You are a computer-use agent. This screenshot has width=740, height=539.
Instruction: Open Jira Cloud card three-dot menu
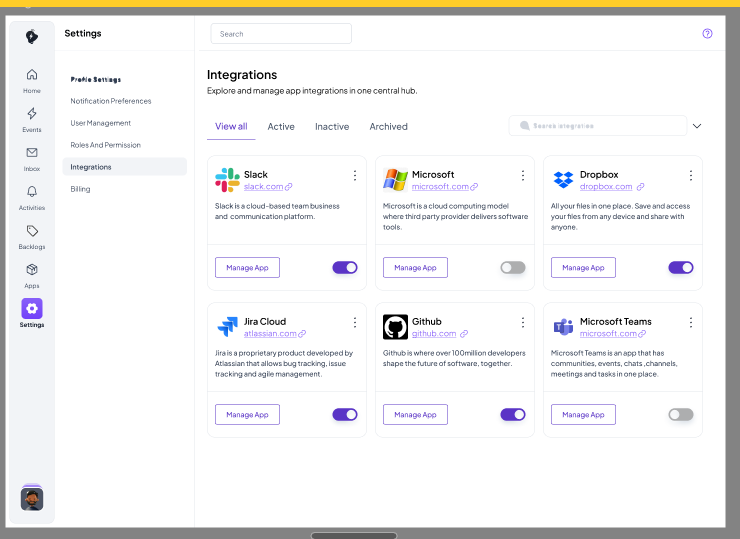click(355, 322)
